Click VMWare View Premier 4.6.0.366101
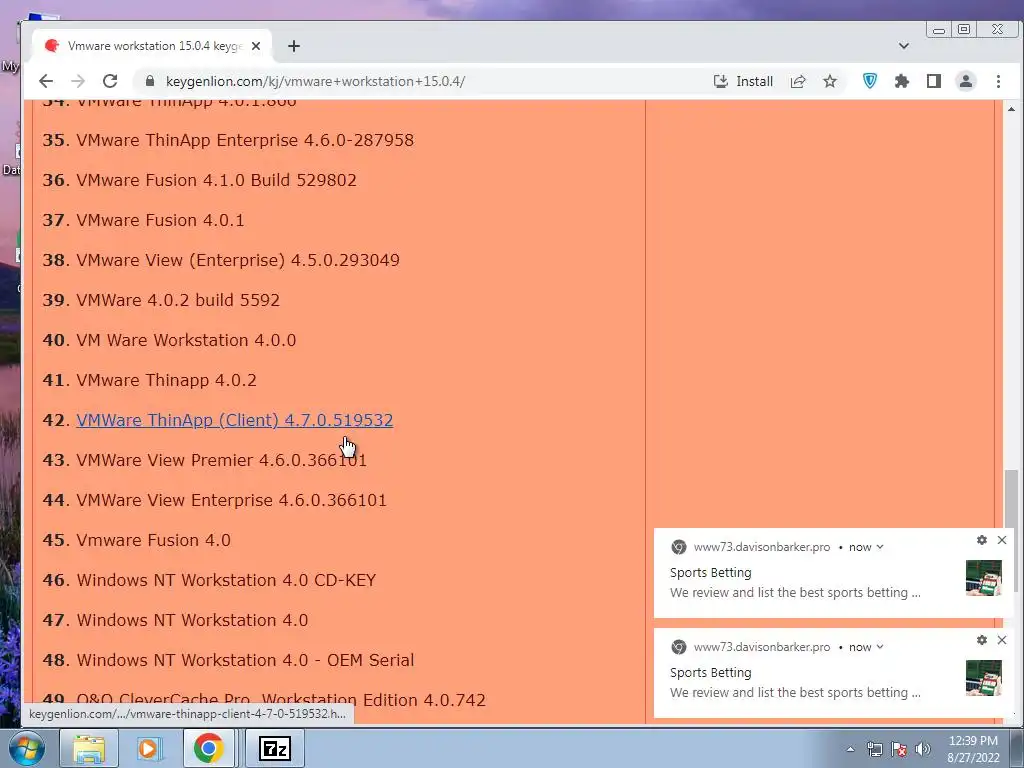The image size is (1024, 768). pyautogui.click(x=221, y=460)
